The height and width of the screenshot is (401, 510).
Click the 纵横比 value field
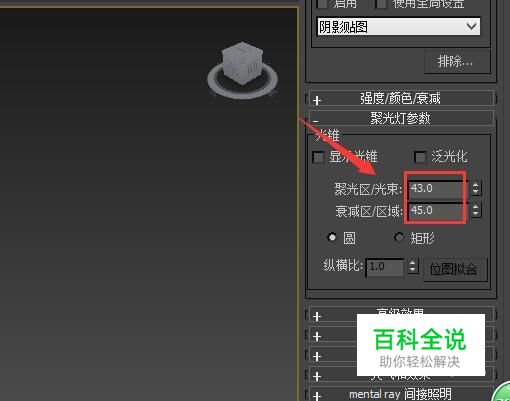(x=385, y=267)
